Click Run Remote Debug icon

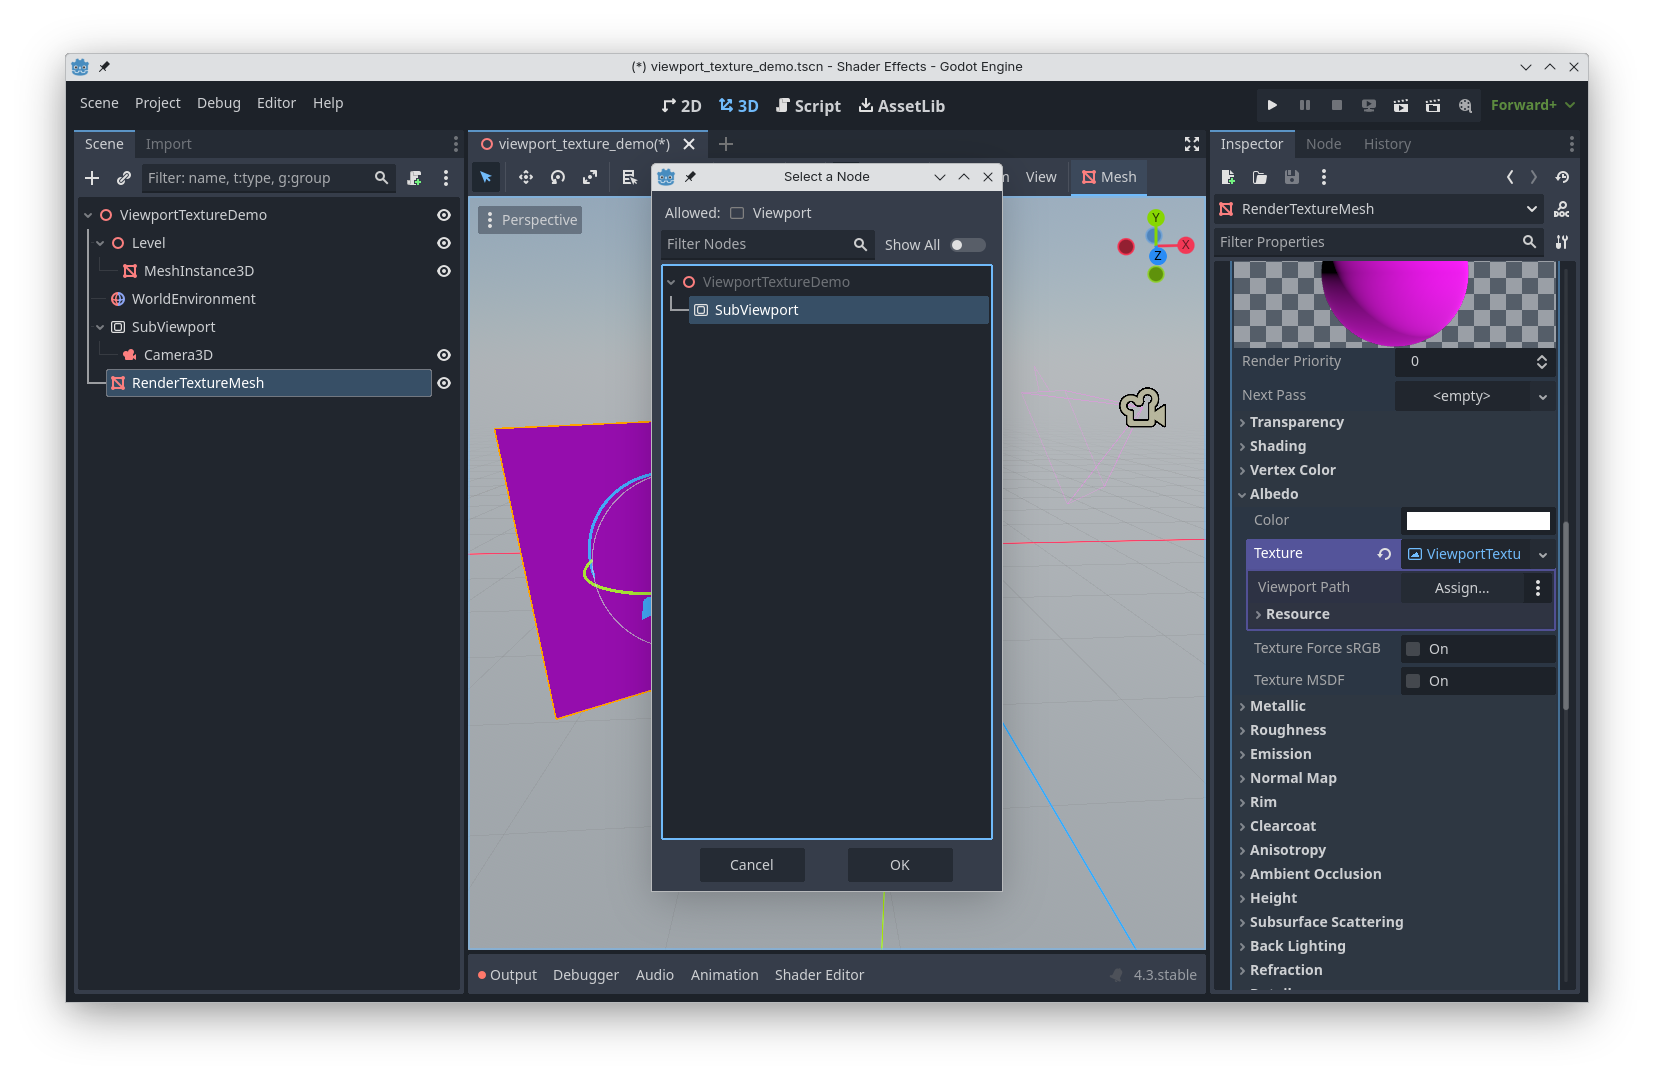click(x=1369, y=105)
